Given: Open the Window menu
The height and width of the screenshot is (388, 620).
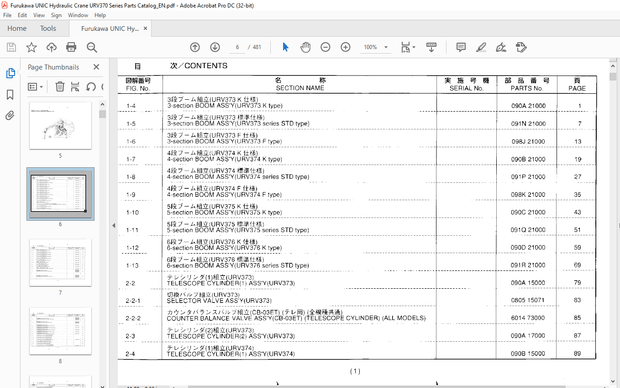Looking at the screenshot, I should pyautogui.click(x=78, y=15).
